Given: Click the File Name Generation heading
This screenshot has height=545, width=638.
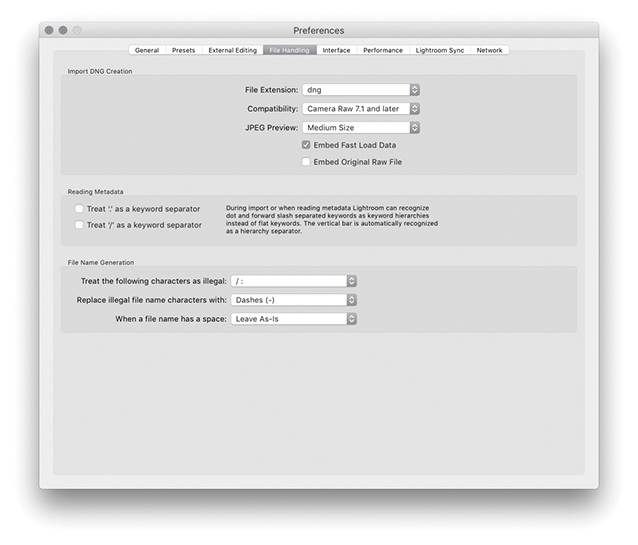Looking at the screenshot, I should pyautogui.click(x=101, y=263).
